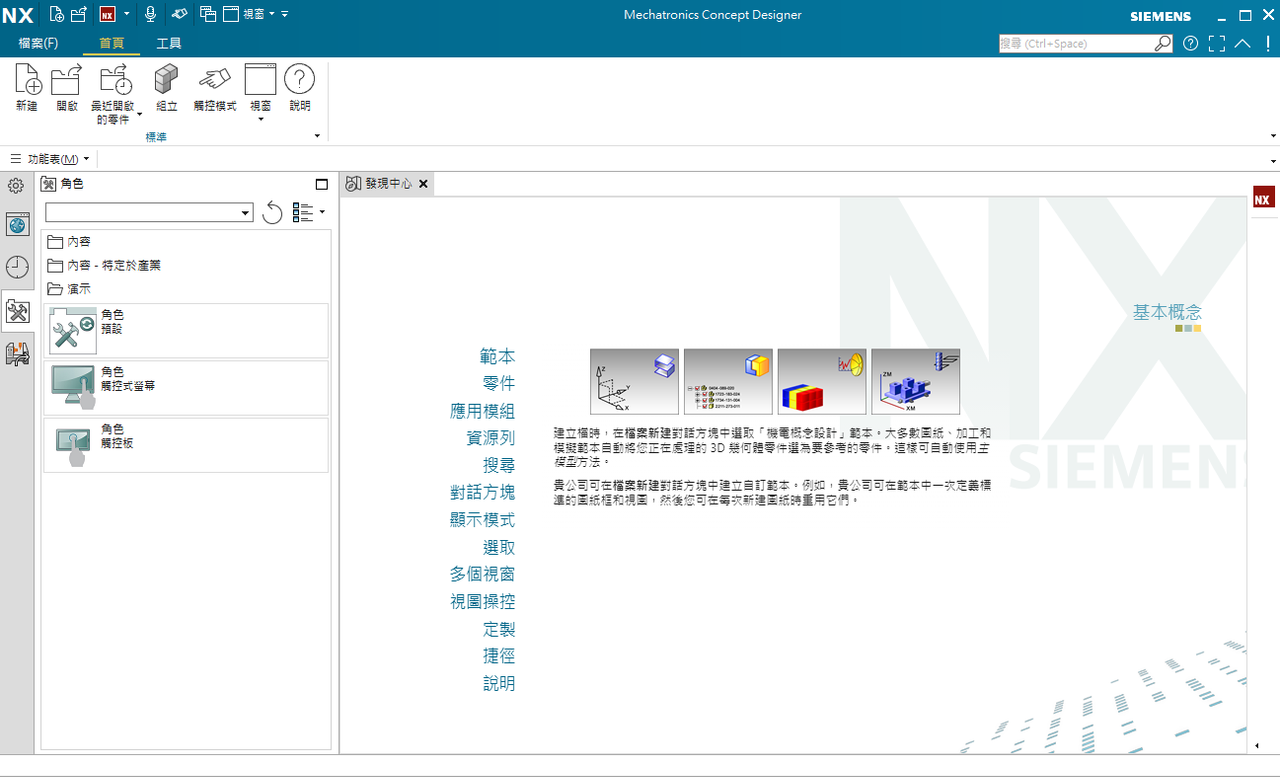
Task: Open the bottom sidebar palette tab icon
Action: pyautogui.click(x=18, y=353)
